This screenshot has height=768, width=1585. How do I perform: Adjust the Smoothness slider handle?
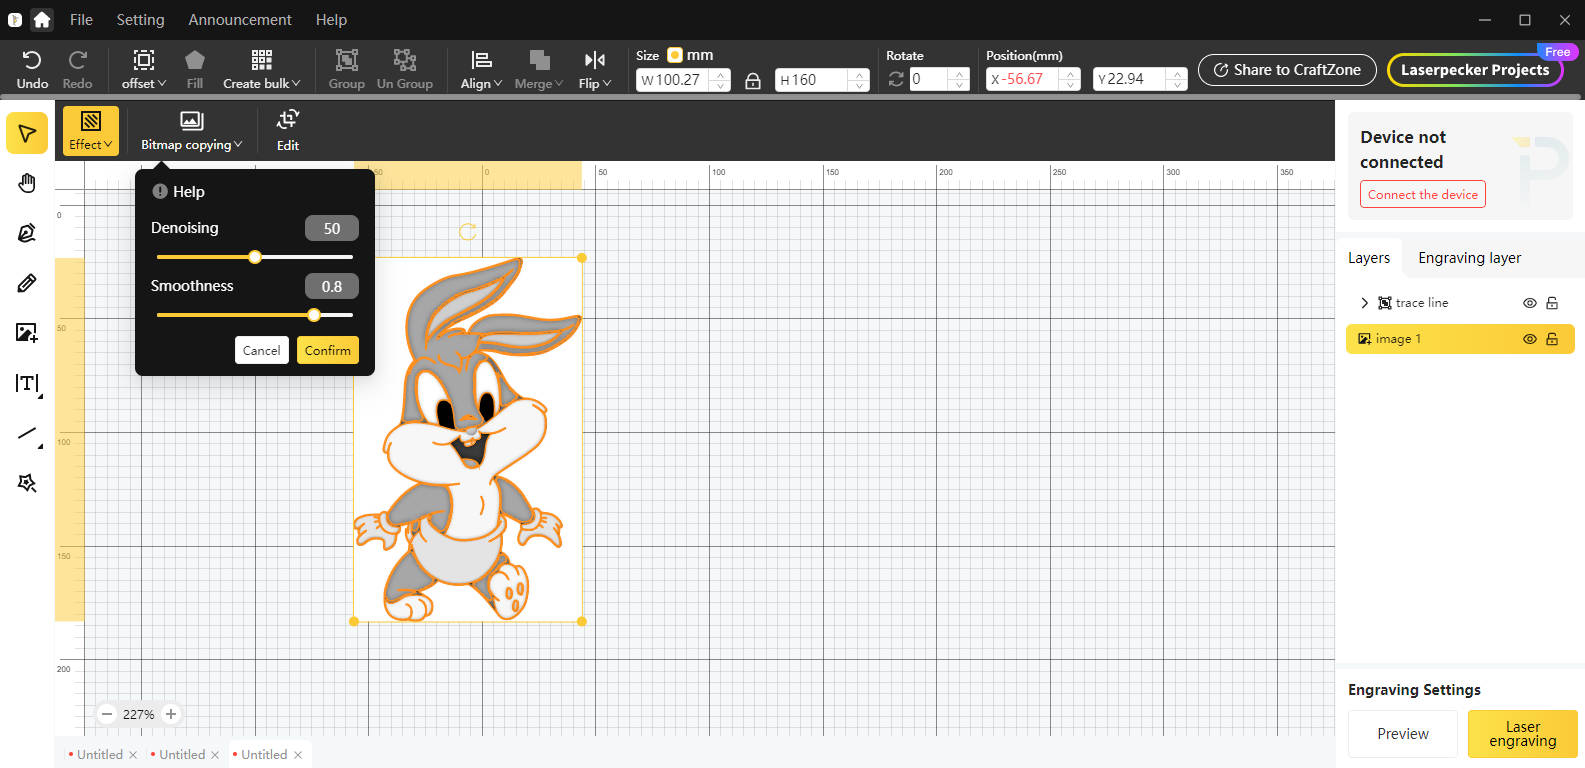314,315
